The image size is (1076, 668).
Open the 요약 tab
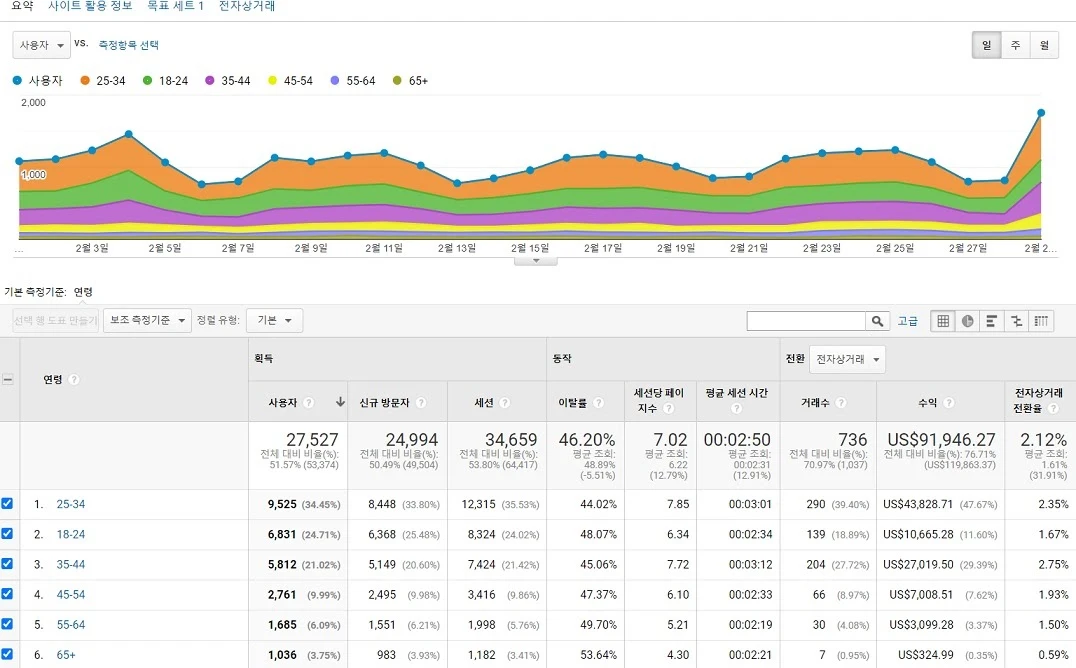(23, 6)
